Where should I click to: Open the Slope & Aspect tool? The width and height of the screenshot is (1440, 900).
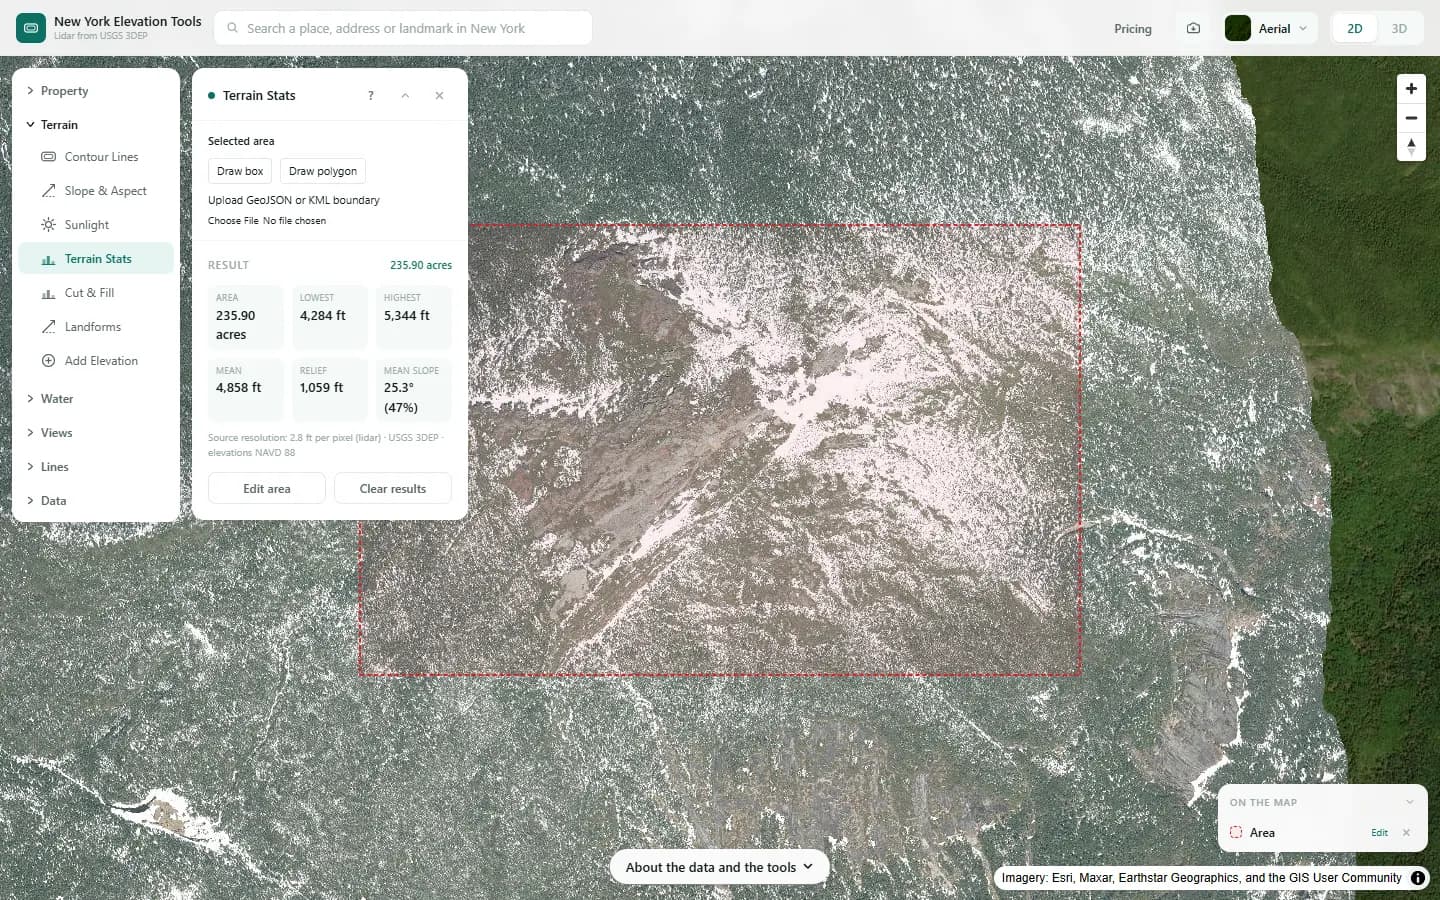(96, 191)
